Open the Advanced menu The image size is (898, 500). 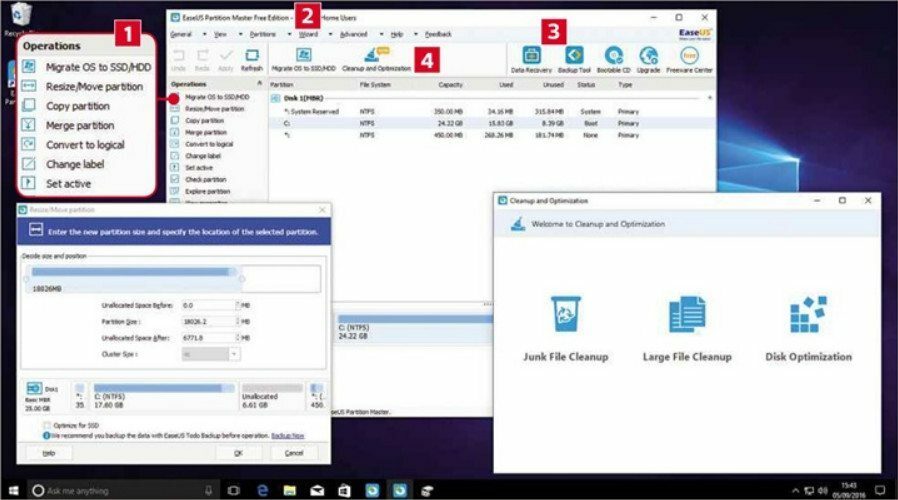(x=353, y=34)
